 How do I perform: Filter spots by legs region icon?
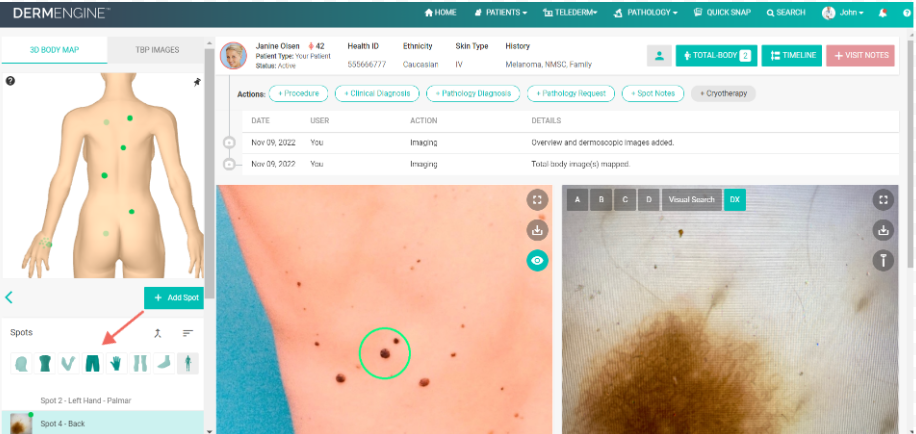pyautogui.click(x=140, y=363)
